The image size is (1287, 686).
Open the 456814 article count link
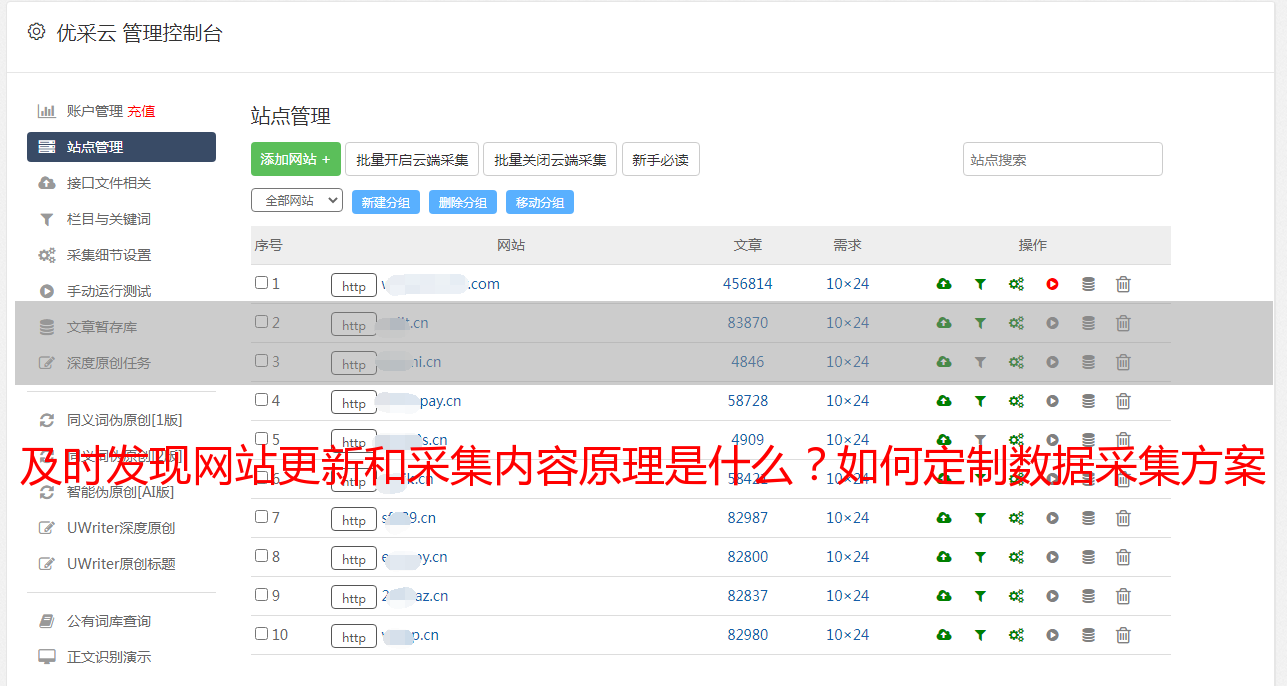[748, 284]
